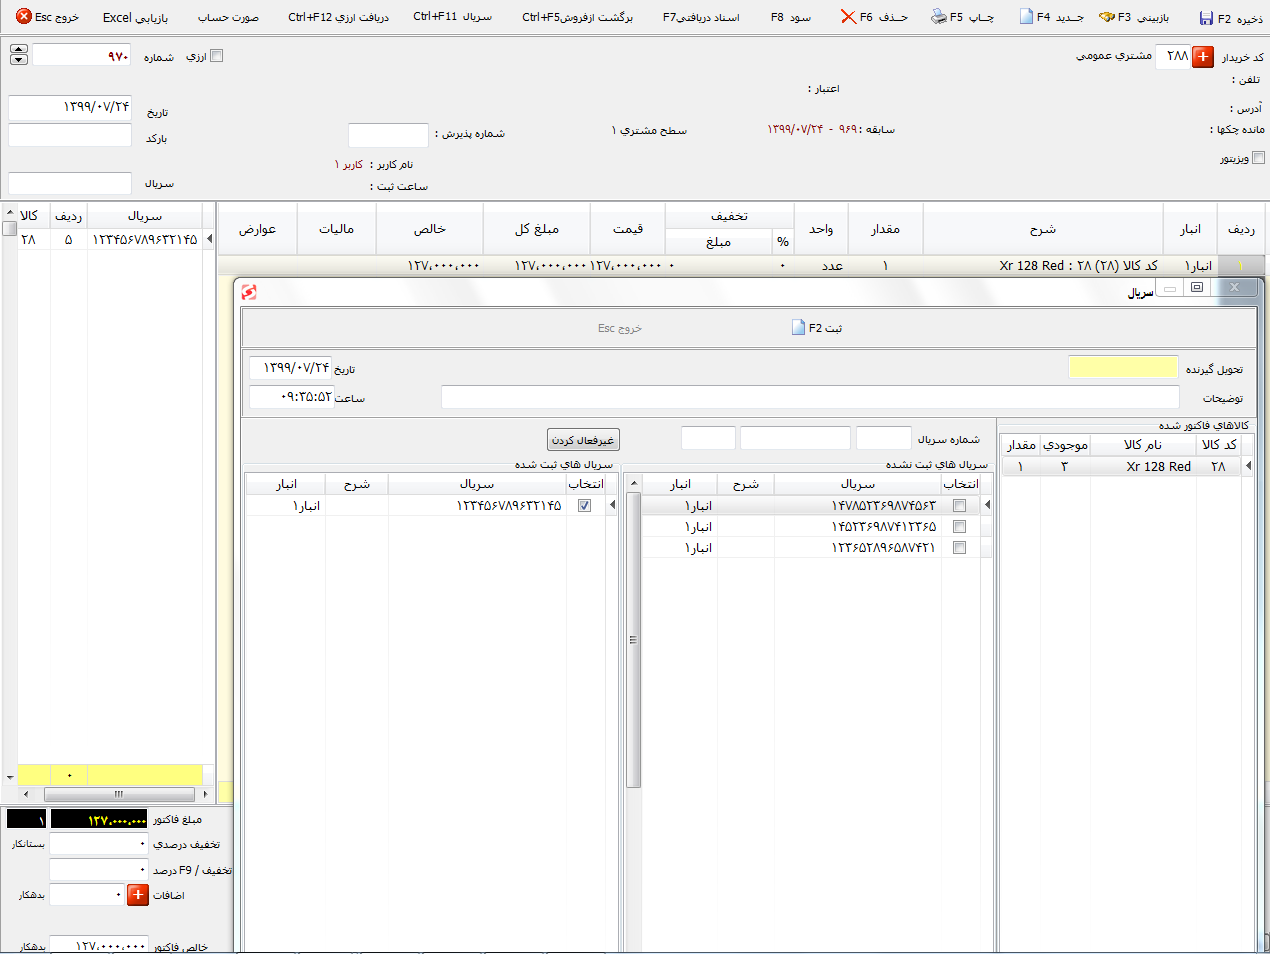
Task: Open account statement (صورت حساب) button
Action: (228, 17)
